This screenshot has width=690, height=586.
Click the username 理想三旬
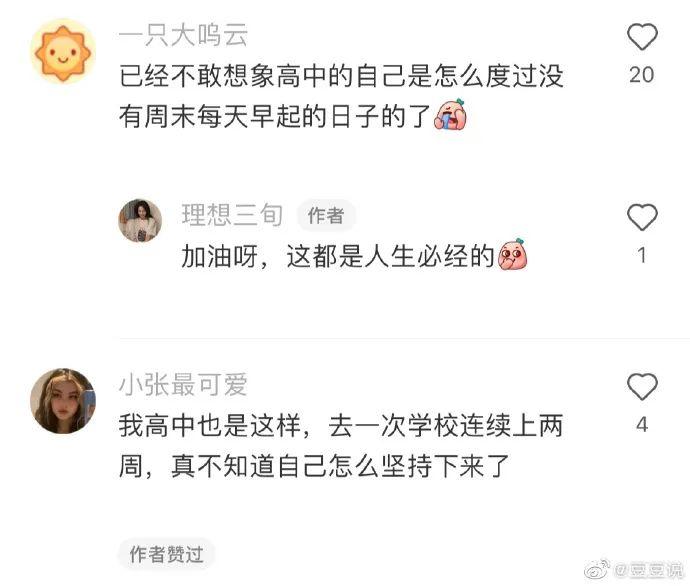pos(232,215)
